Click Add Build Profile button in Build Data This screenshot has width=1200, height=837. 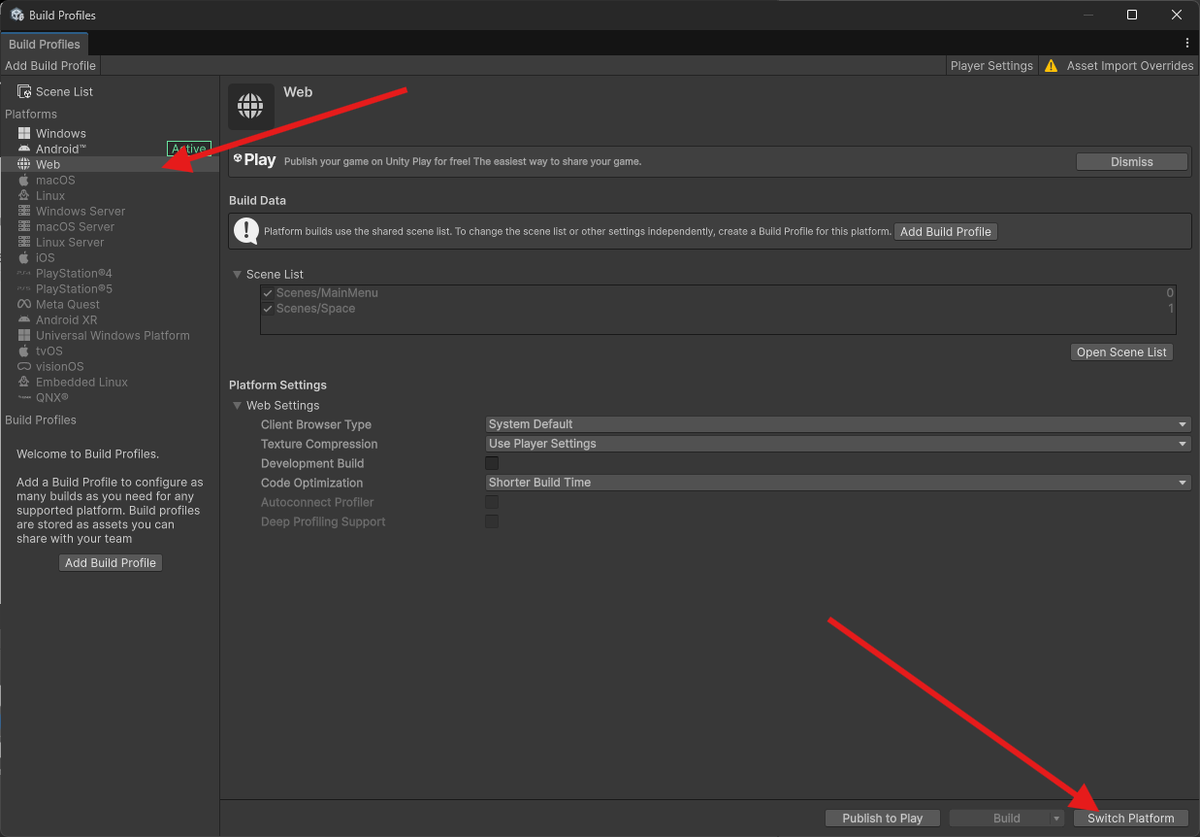coord(946,231)
